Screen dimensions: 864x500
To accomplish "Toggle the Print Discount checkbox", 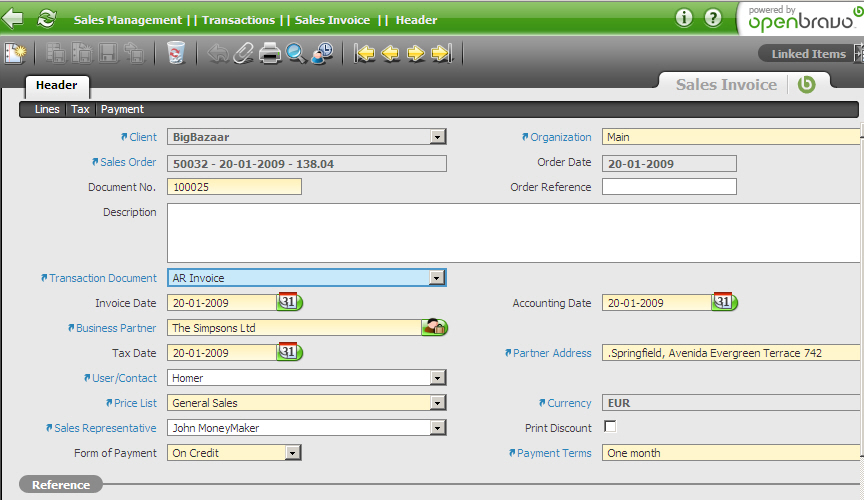I will click(x=610, y=426).
